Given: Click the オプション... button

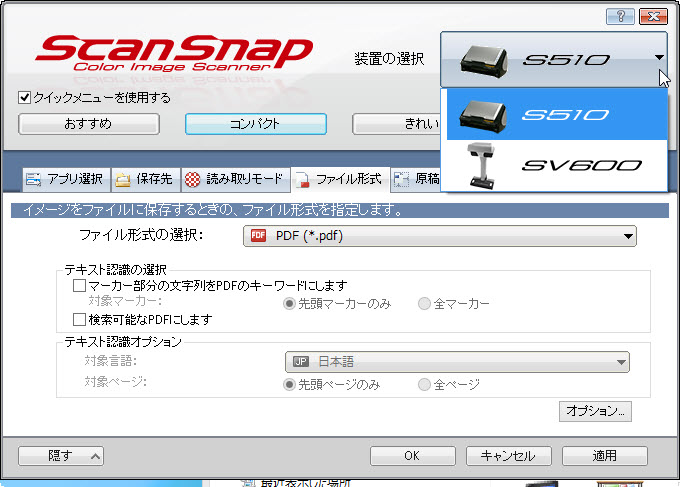Looking at the screenshot, I should pos(595,411).
